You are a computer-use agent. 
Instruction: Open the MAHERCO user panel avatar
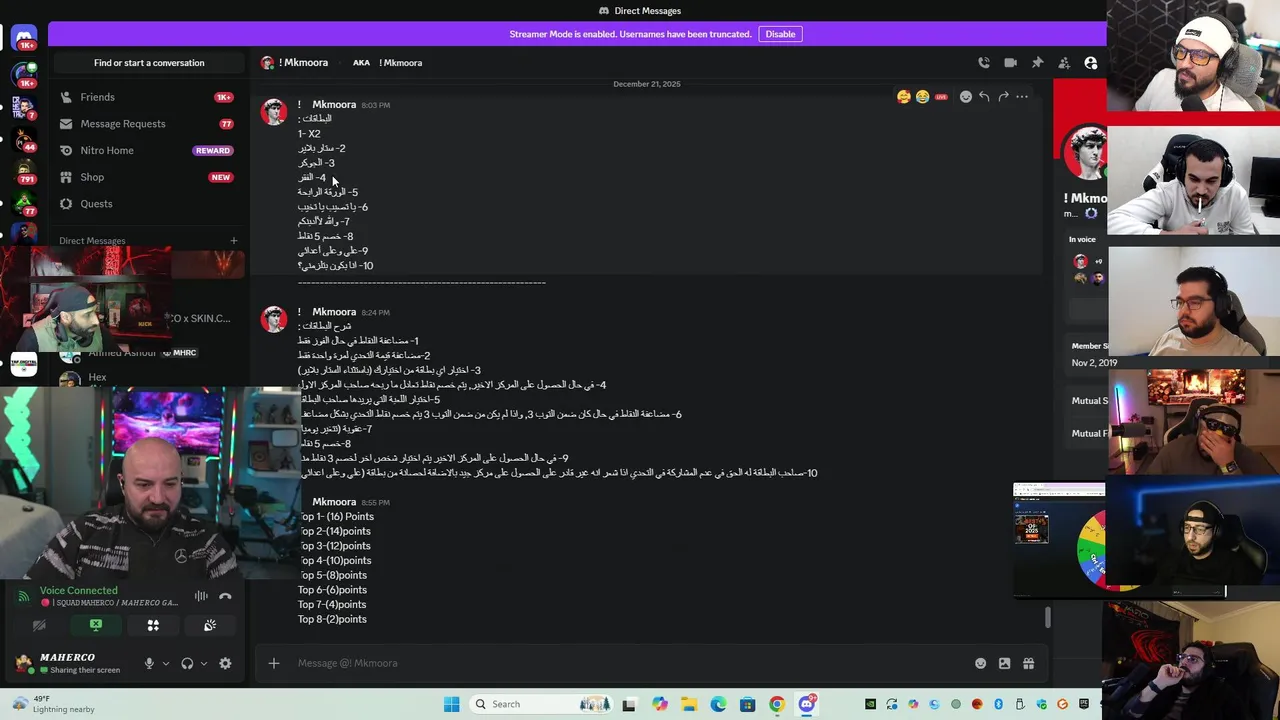24,662
